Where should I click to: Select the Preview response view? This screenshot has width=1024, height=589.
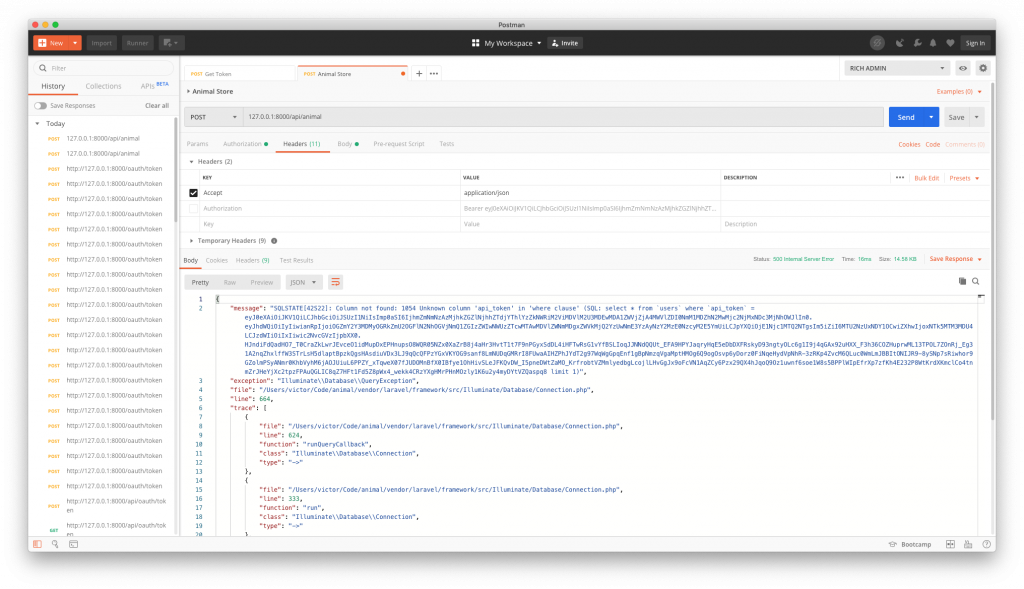tap(262, 282)
